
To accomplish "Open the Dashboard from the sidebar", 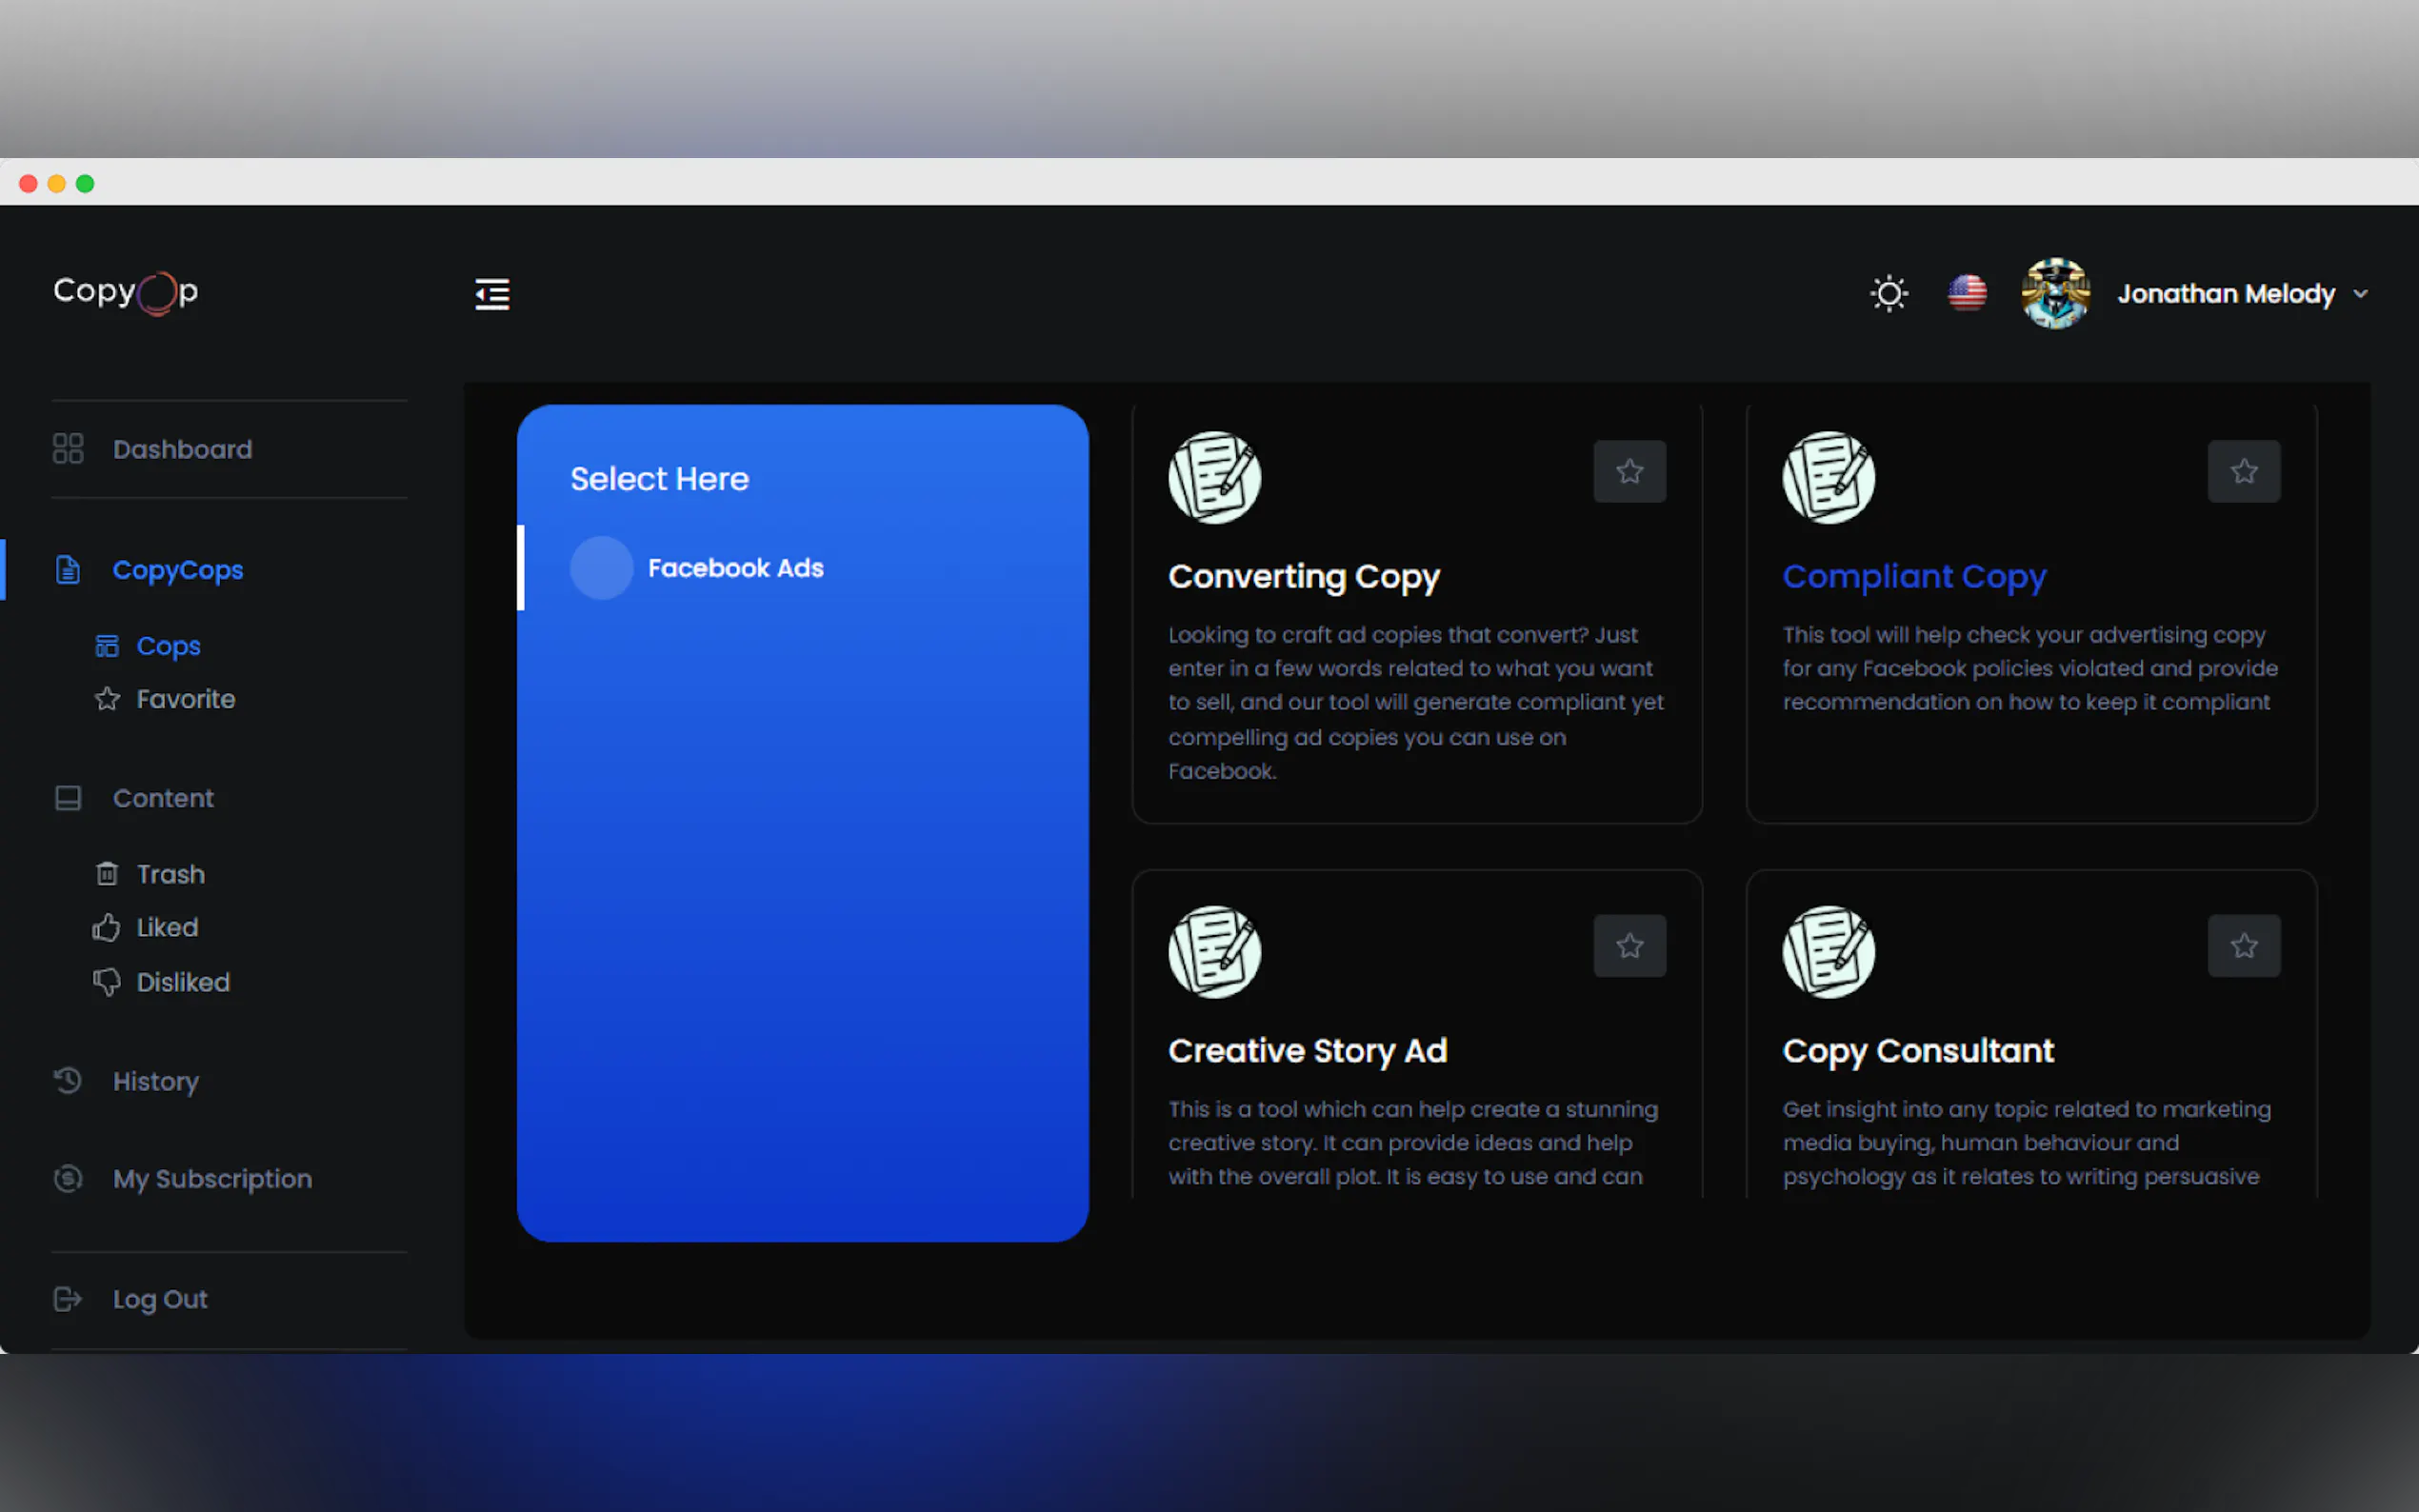I will tap(182, 448).
